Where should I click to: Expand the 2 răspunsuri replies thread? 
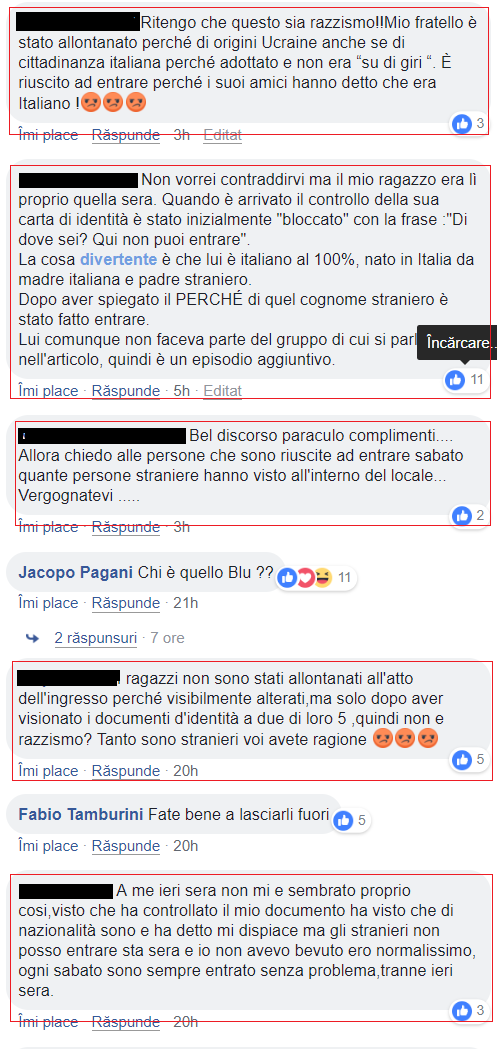click(96, 638)
